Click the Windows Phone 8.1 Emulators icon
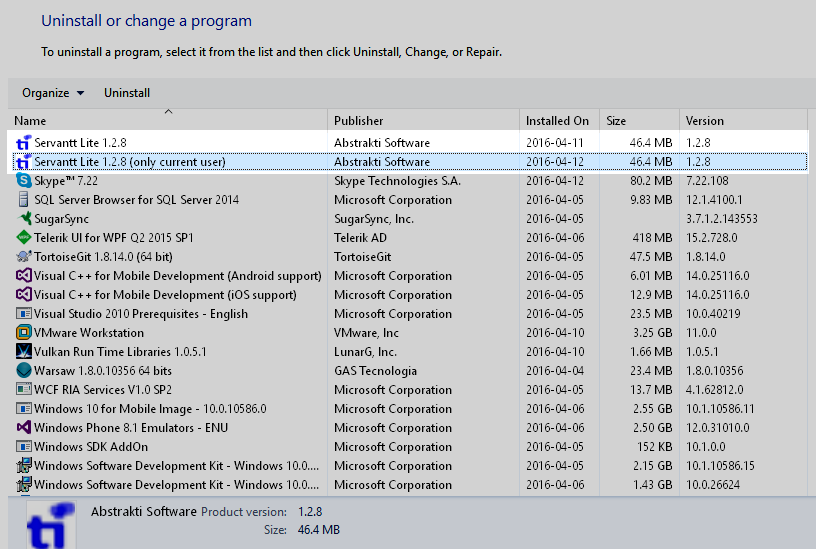 [x=24, y=428]
